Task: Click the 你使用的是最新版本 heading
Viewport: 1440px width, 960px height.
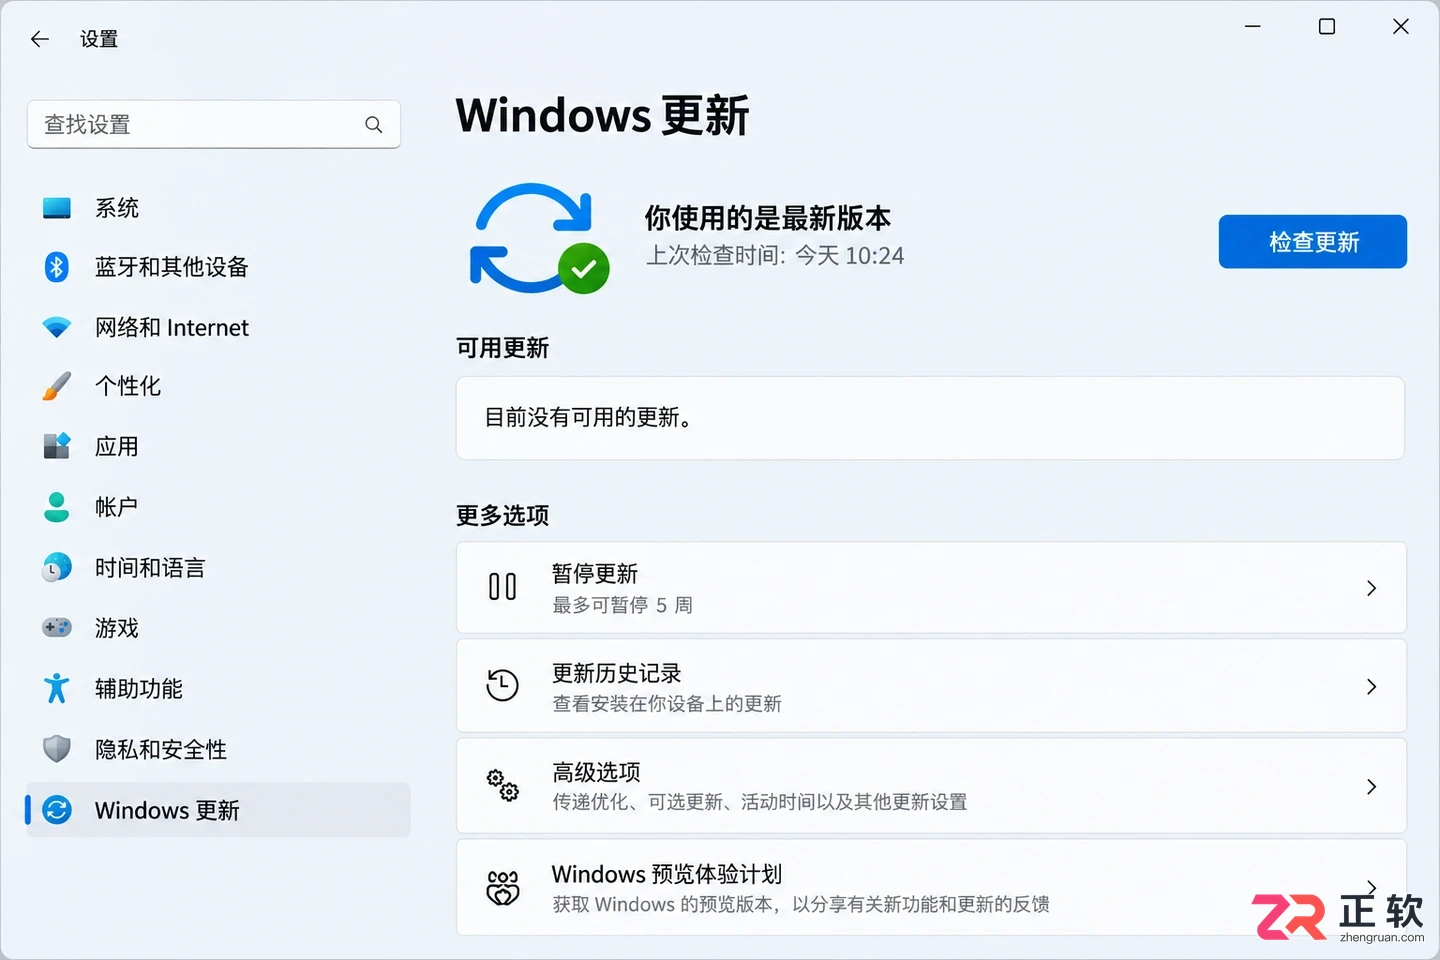Action: click(x=768, y=218)
